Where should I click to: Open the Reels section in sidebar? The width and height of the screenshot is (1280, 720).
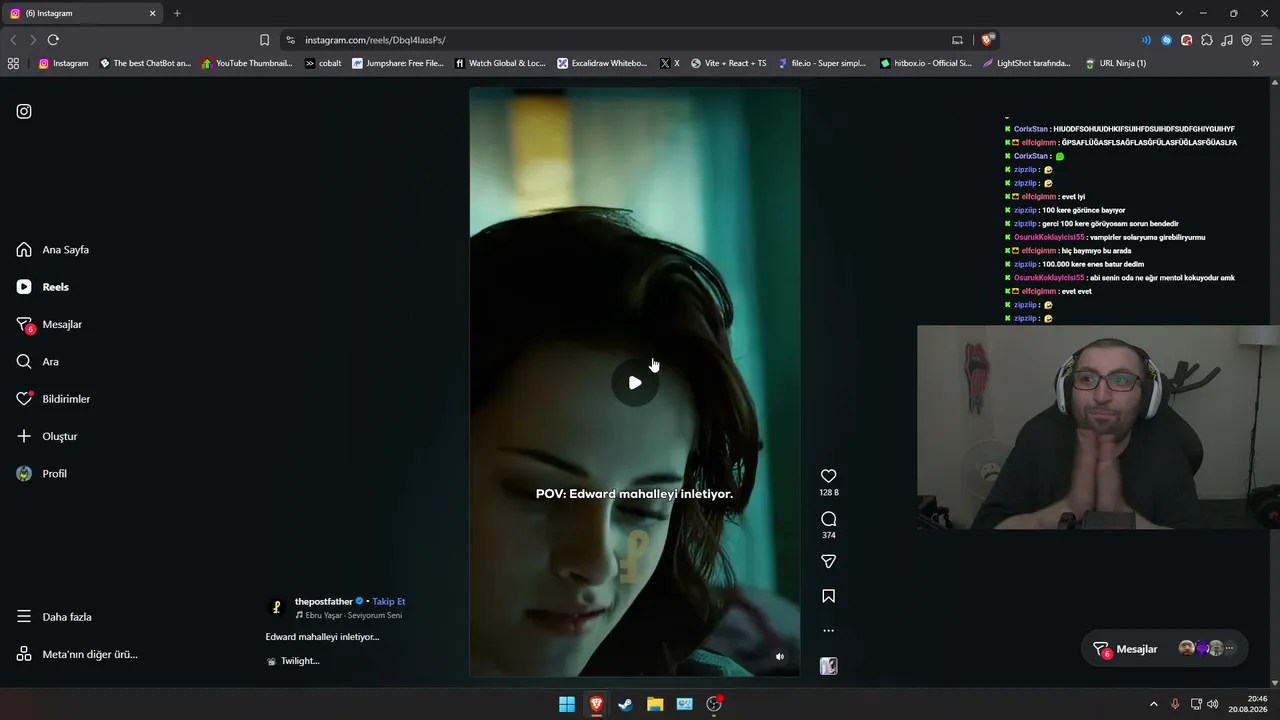[43, 287]
